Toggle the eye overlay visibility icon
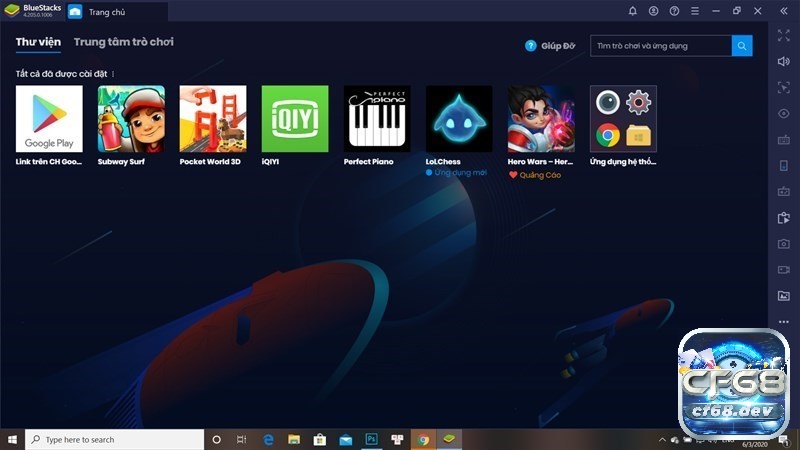 click(x=784, y=113)
